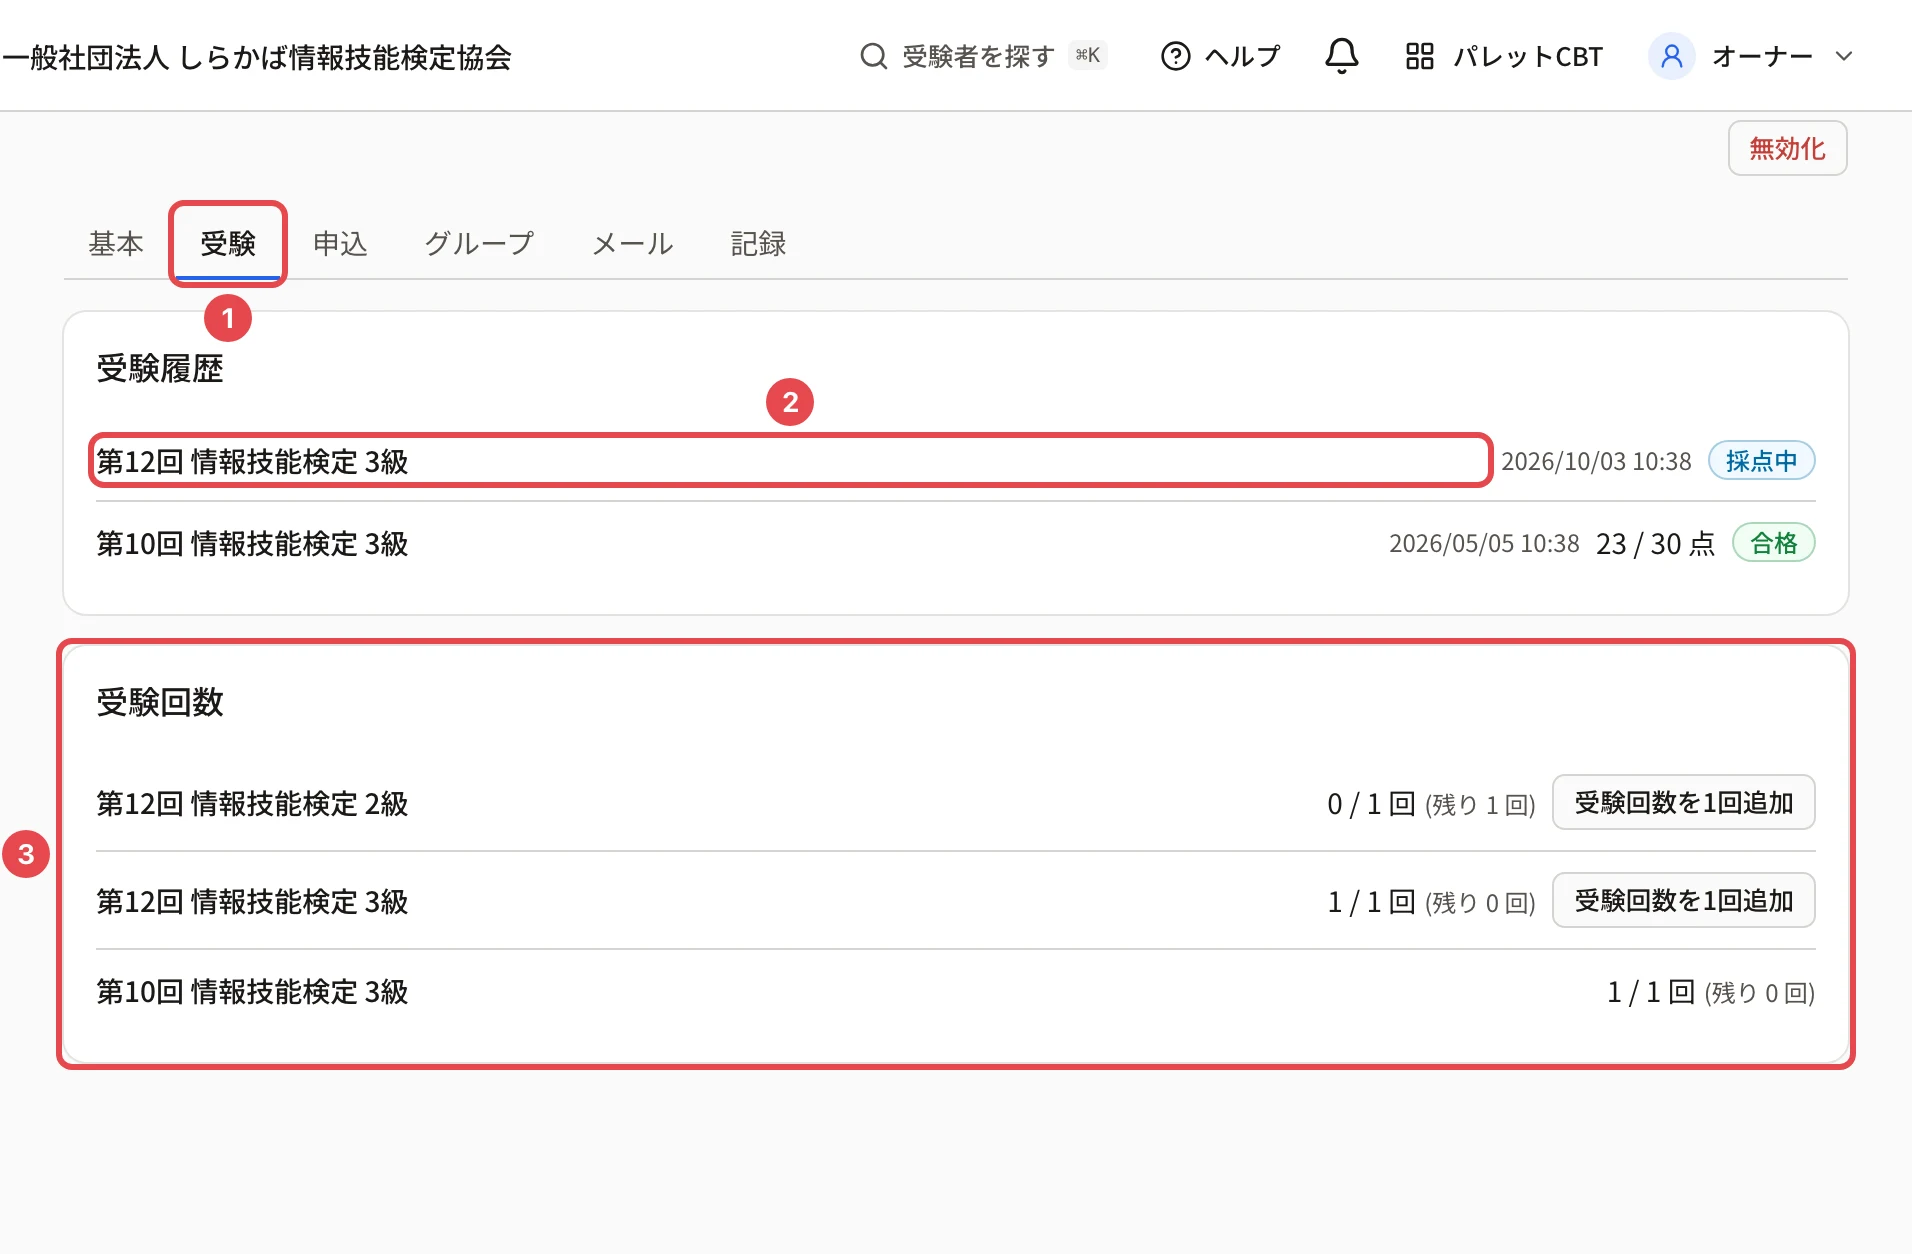1912x1254 pixels.
Task: Switch to the 基本 tab
Action: 116,243
